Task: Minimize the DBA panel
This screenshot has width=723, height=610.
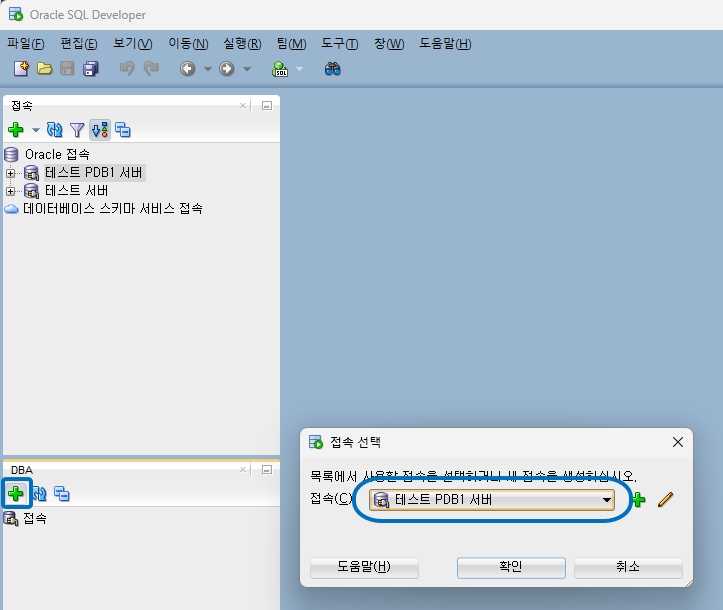Action: pyautogui.click(x=267, y=469)
